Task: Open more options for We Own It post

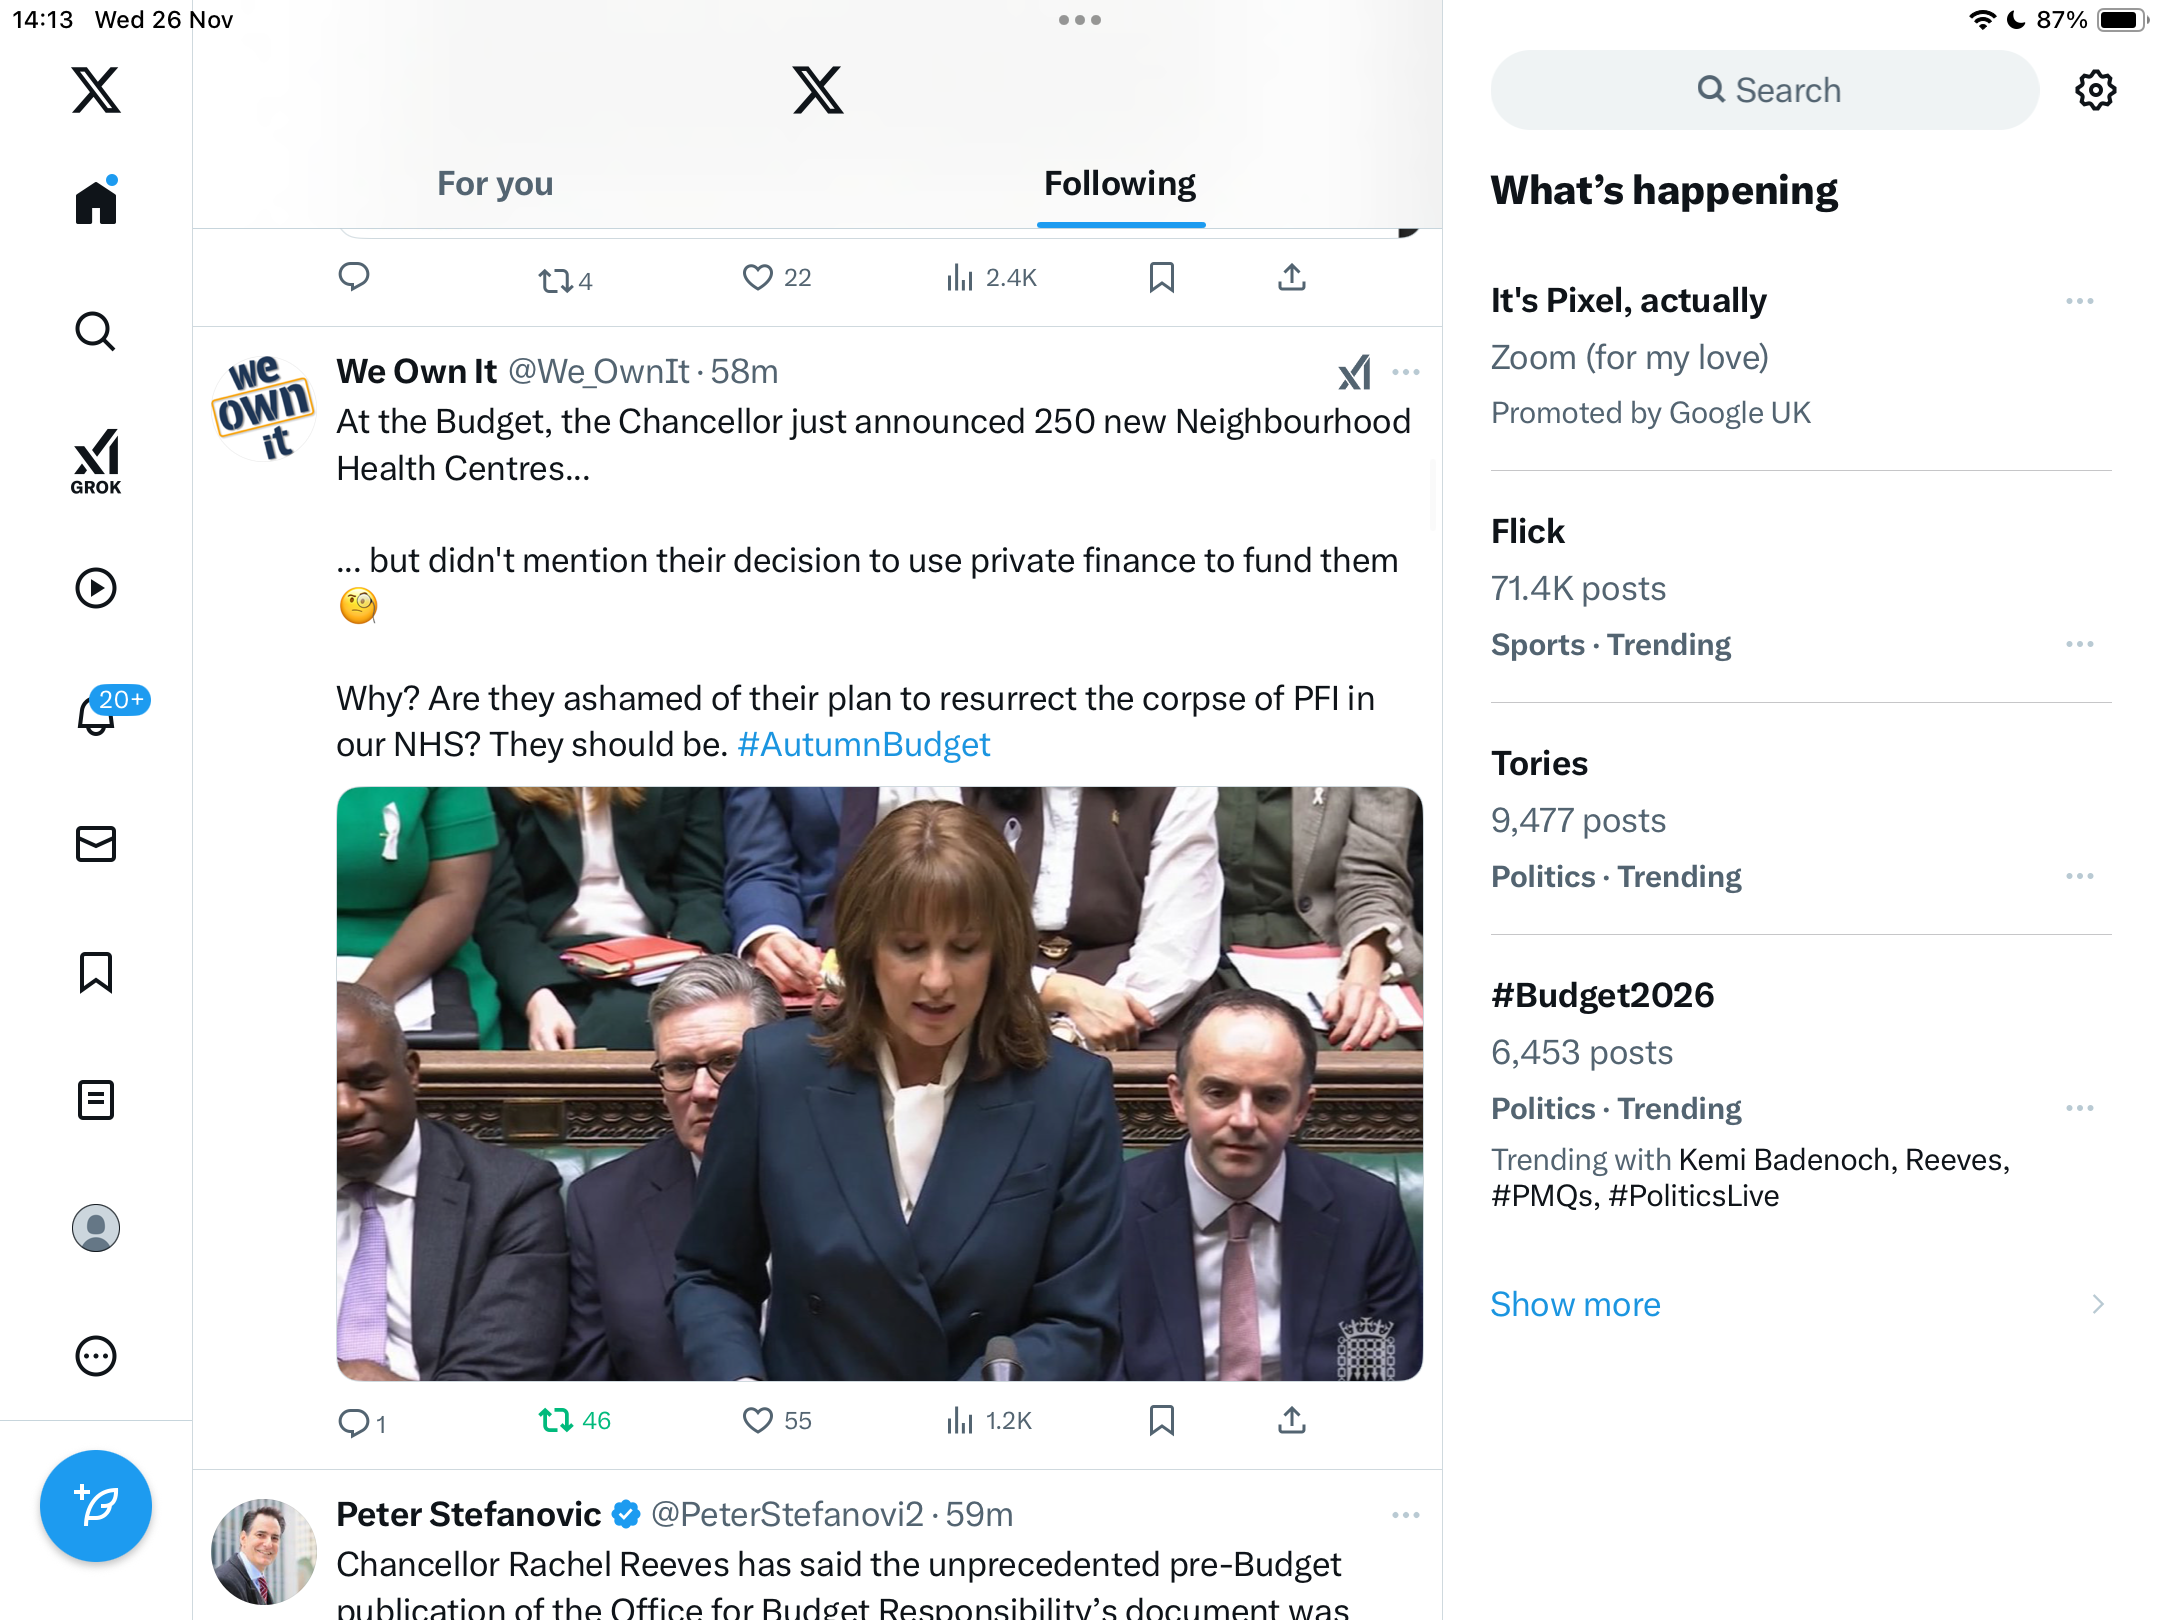Action: pos(1406,372)
